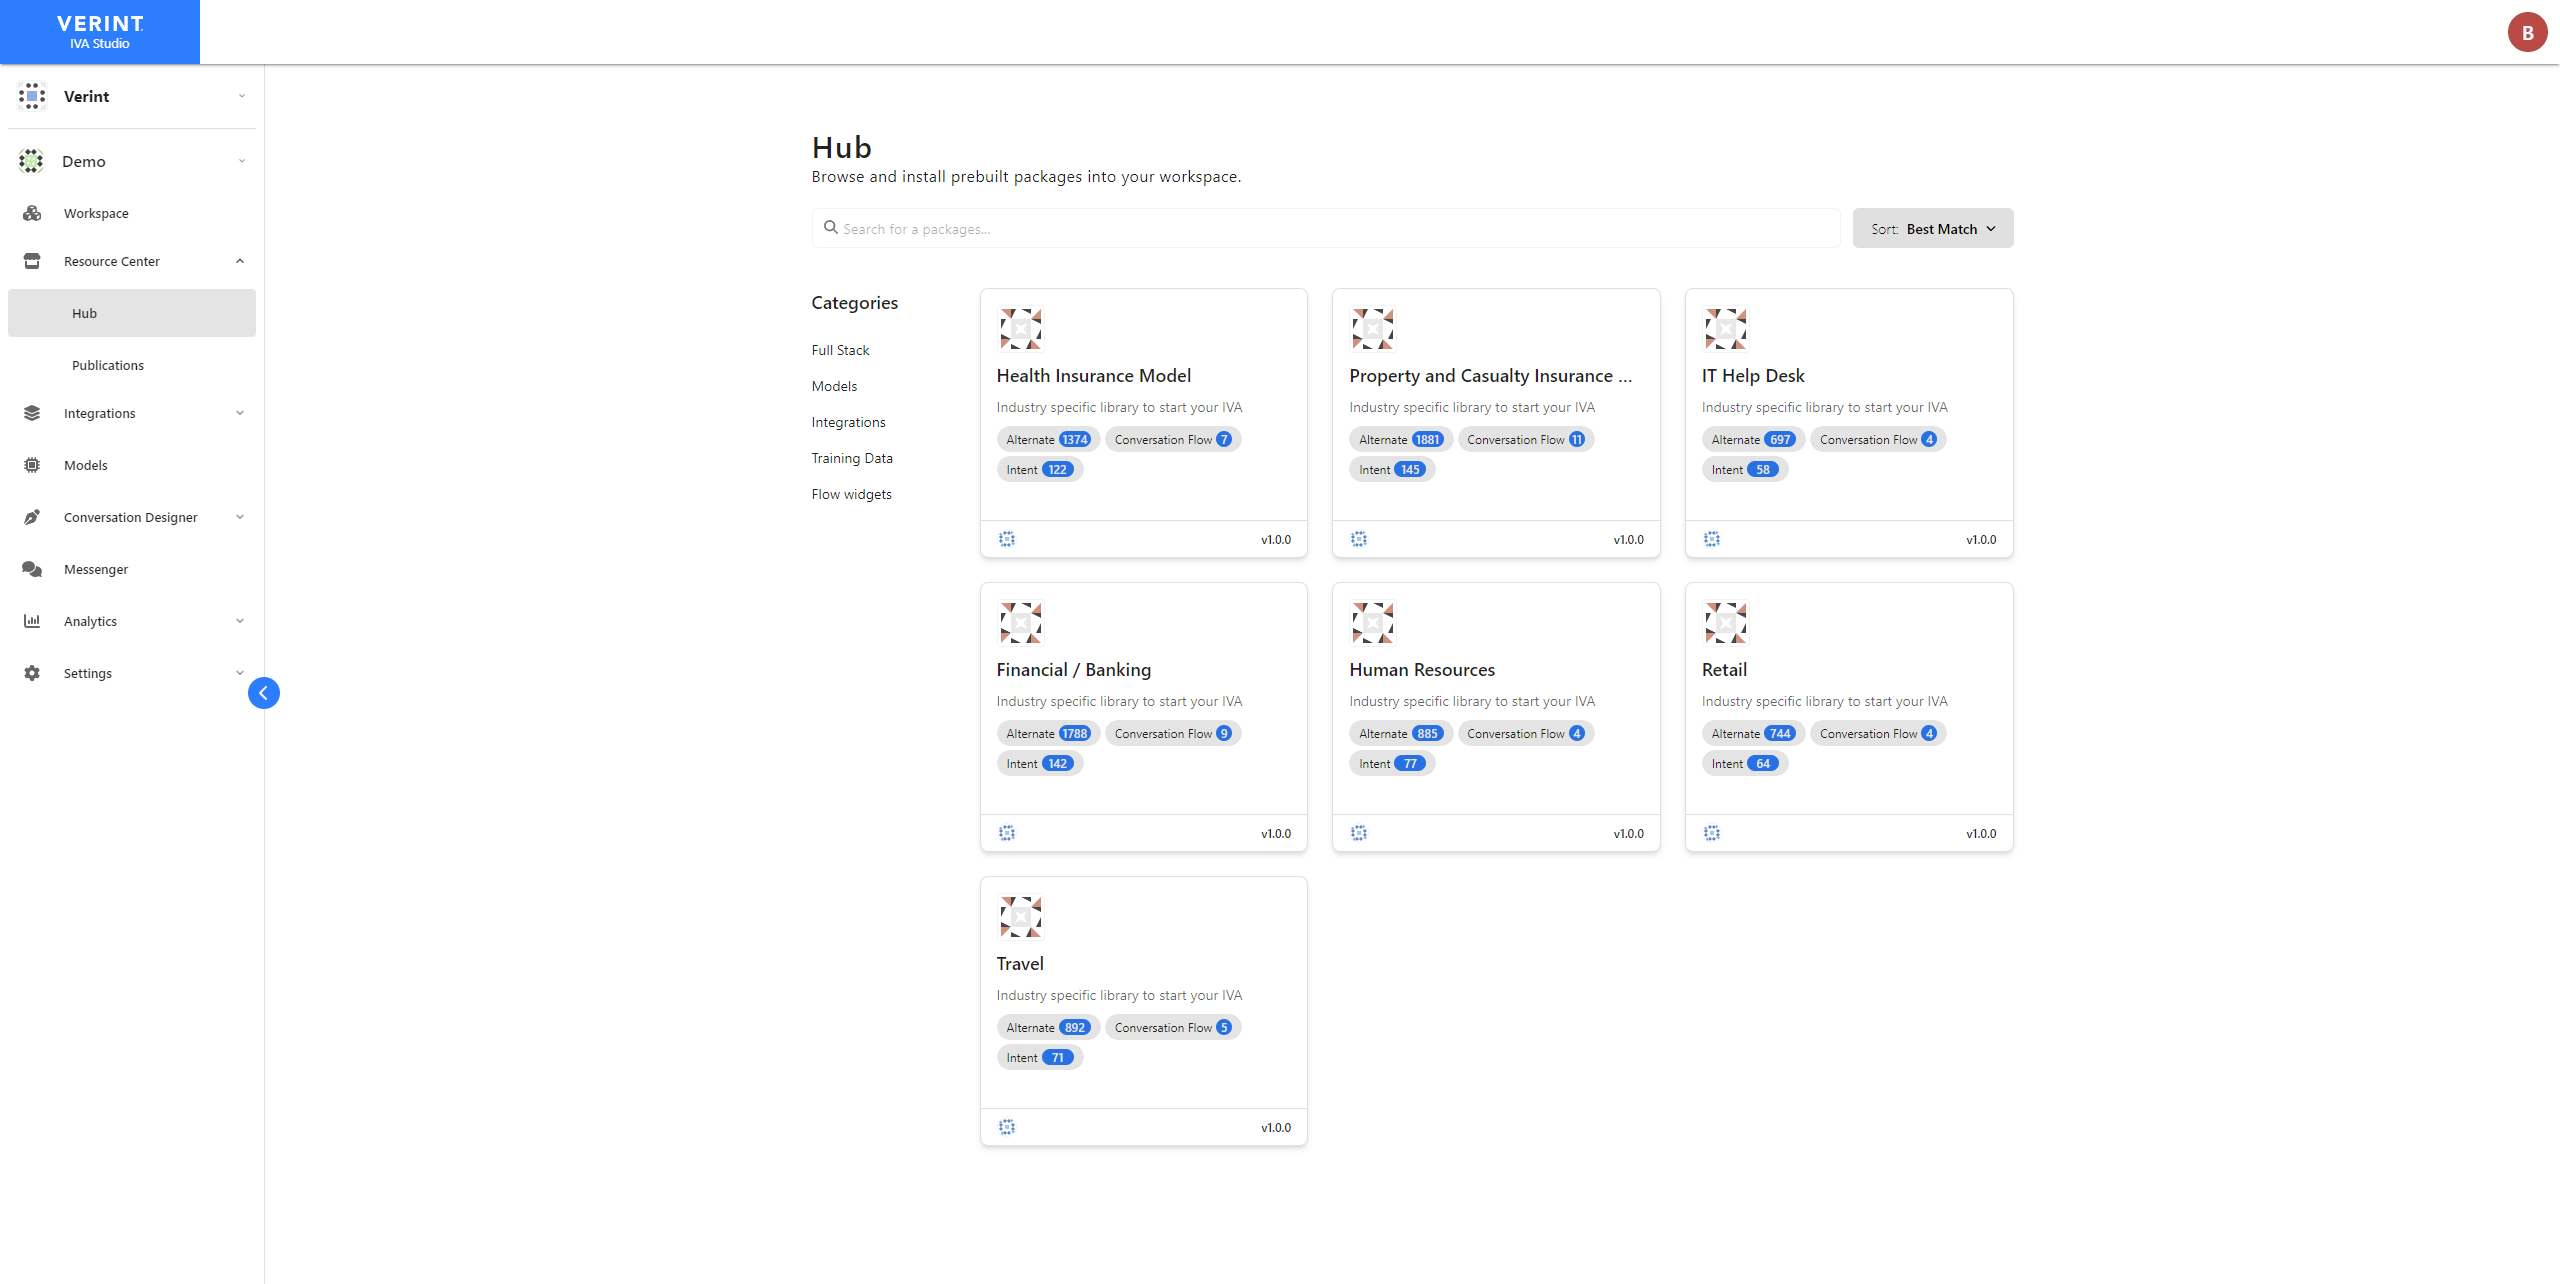Expand the Conversation Designer section chevron
Image resolution: width=2560 pixels, height=1284 pixels.
tap(240, 517)
